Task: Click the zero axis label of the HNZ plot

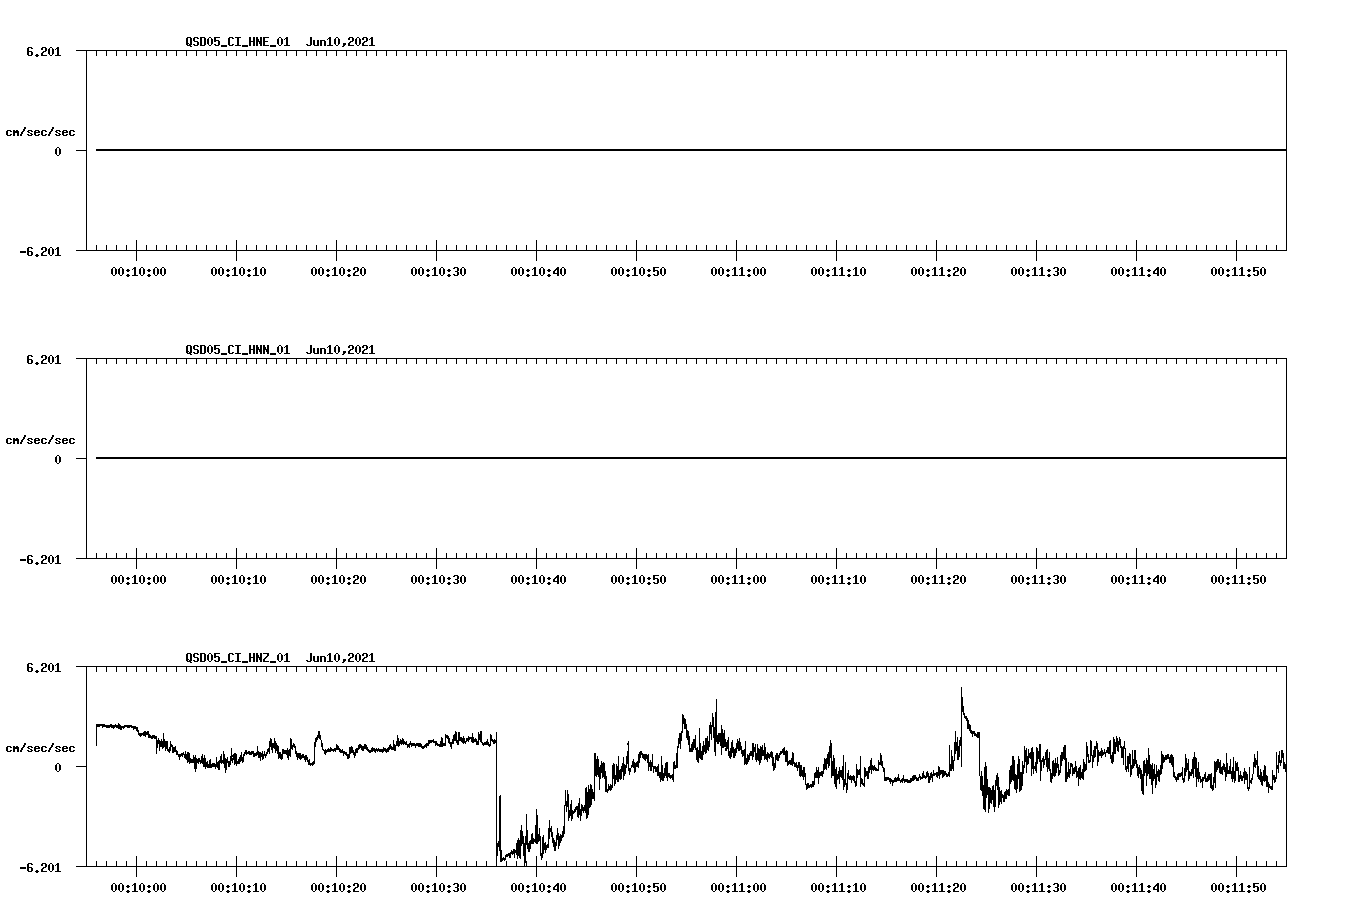Action: 58,767
